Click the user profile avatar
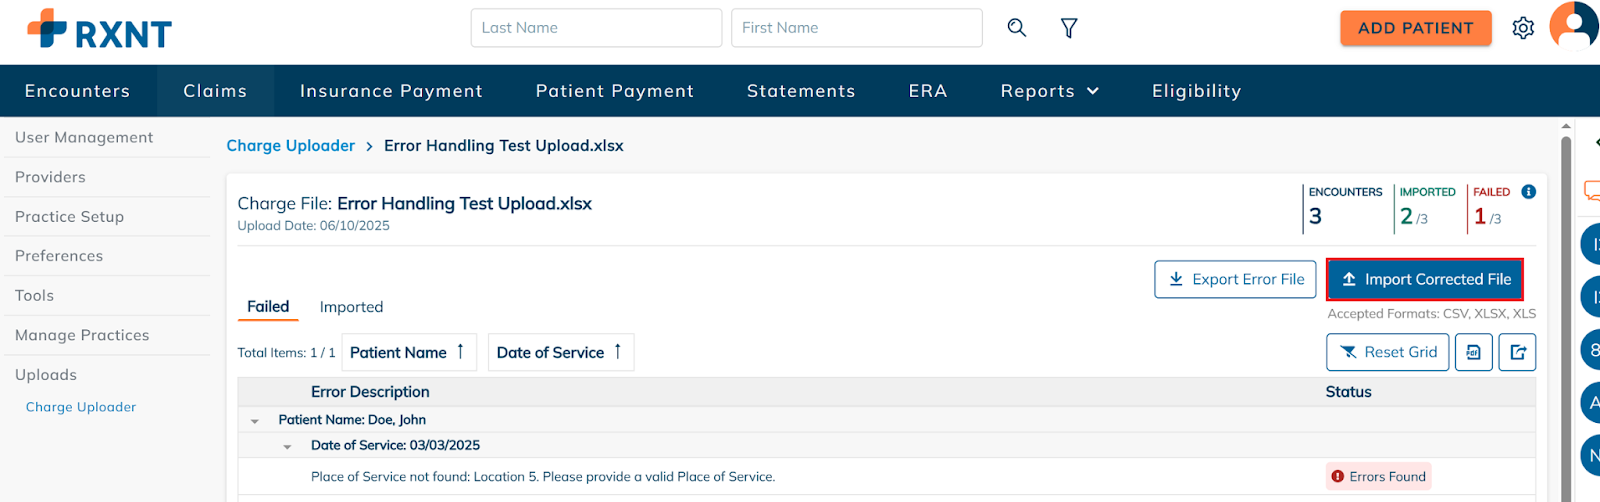 pyautogui.click(x=1574, y=25)
